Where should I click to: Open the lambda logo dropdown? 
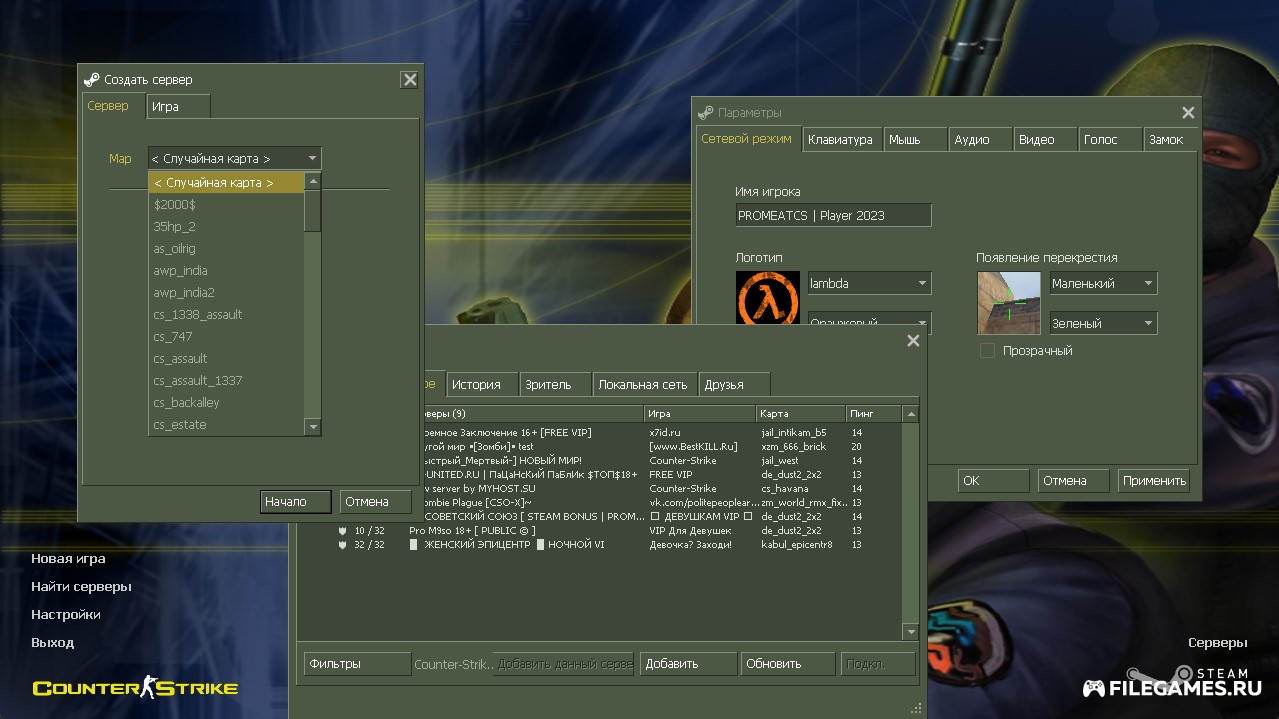pos(869,283)
